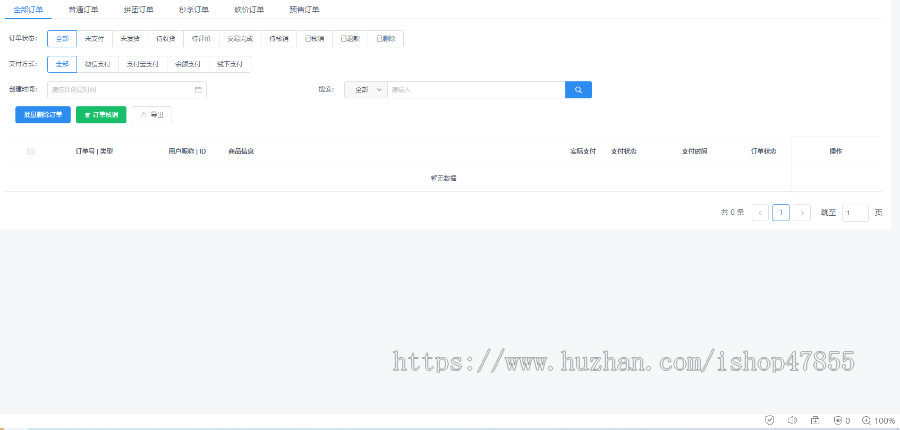
Task: Click the blue search magnifier button
Action: pyautogui.click(x=579, y=90)
